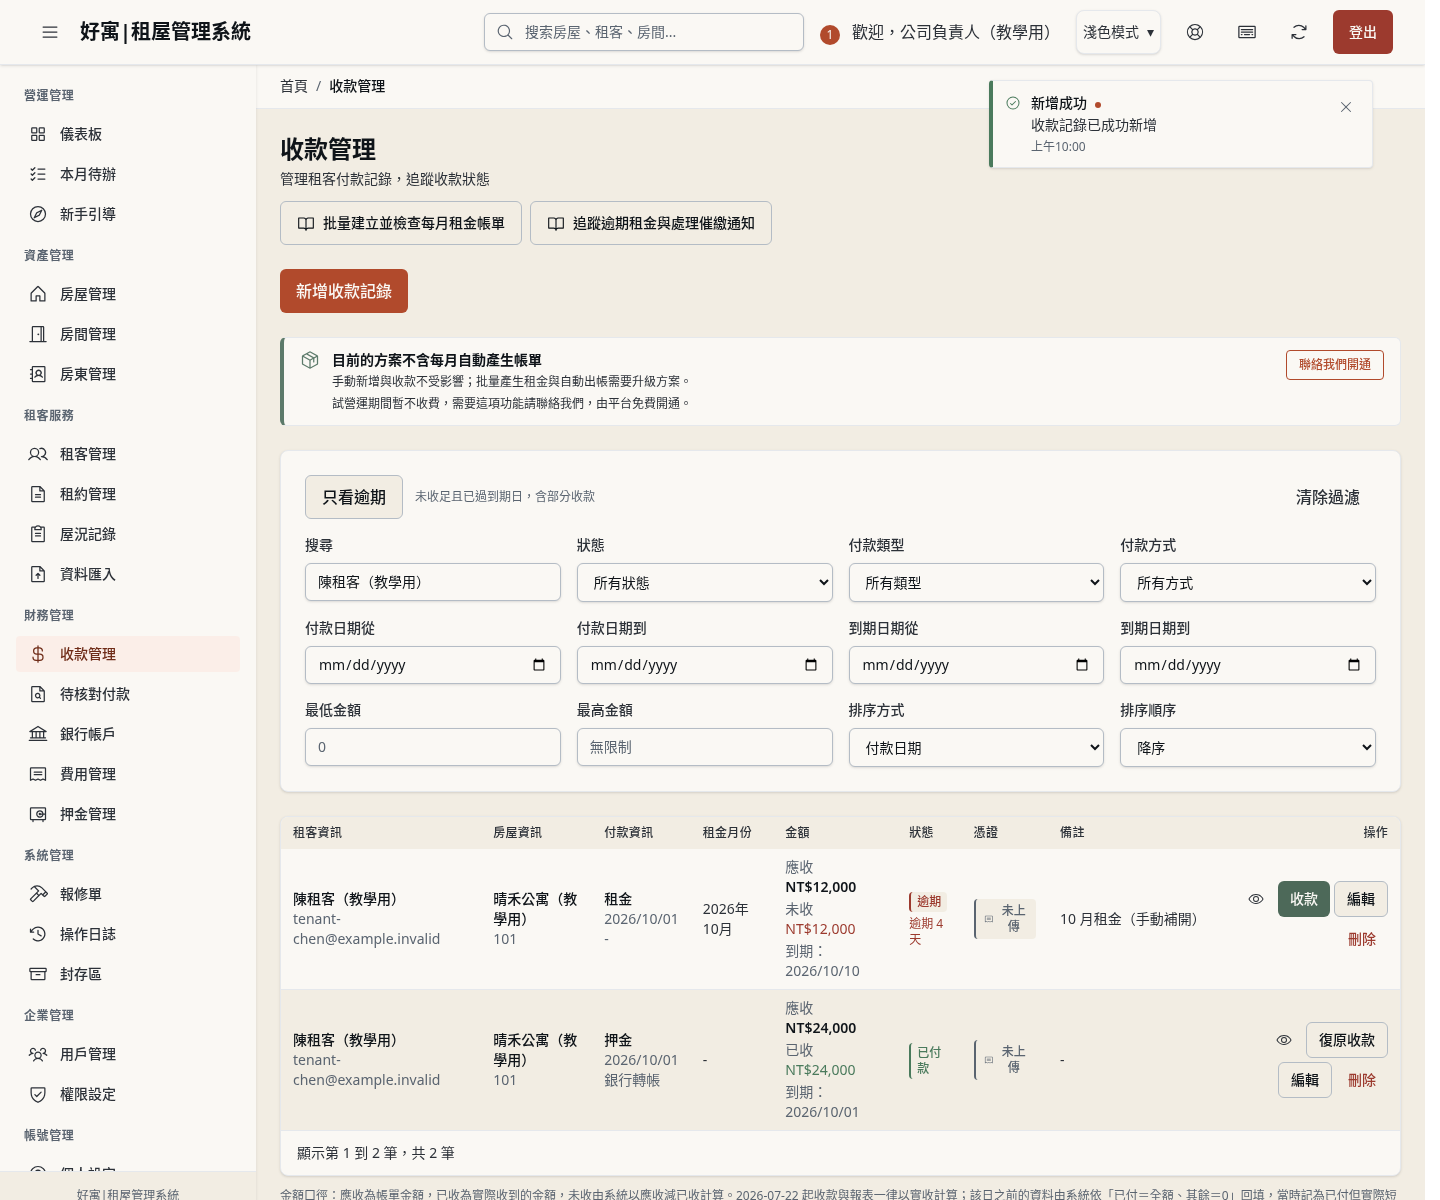Delete the 10月租金 row via 刪除
The height and width of the screenshot is (1200, 1440).
(1362, 939)
